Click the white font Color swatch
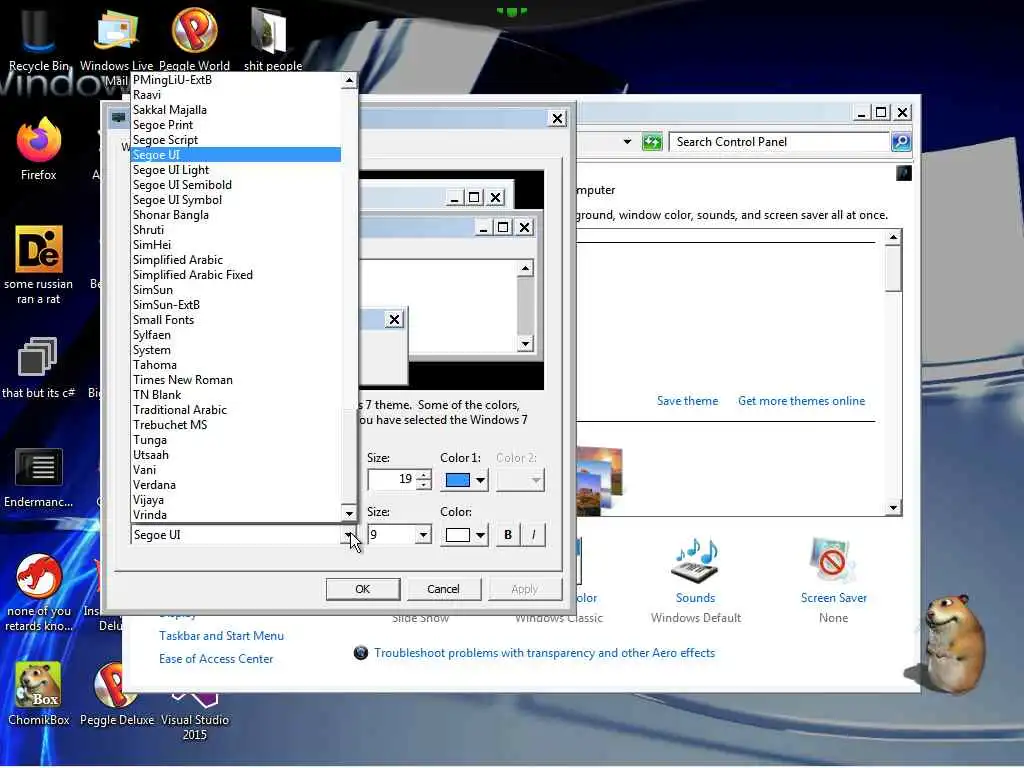This screenshot has width=1024, height=768. pyautogui.click(x=457, y=535)
